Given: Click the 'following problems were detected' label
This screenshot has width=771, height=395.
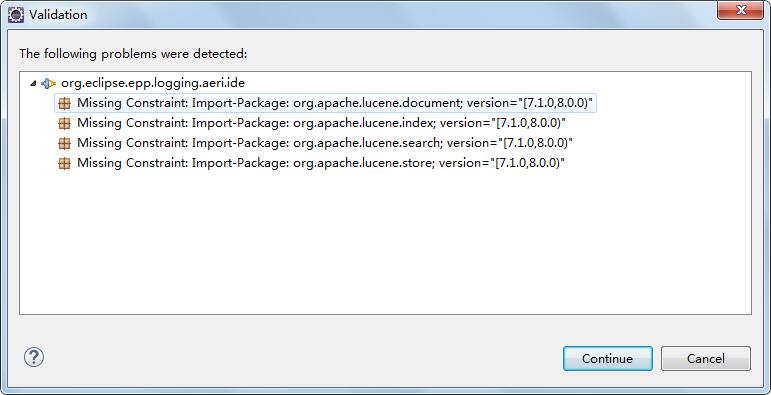Looking at the screenshot, I should [x=133, y=53].
